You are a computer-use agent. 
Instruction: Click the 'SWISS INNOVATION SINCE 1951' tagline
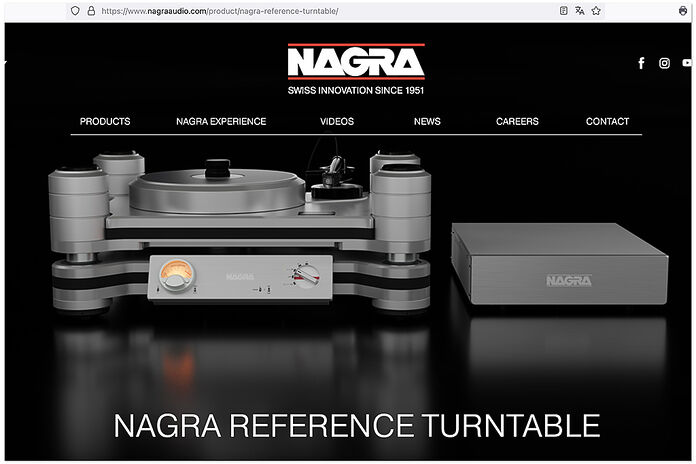[356, 91]
